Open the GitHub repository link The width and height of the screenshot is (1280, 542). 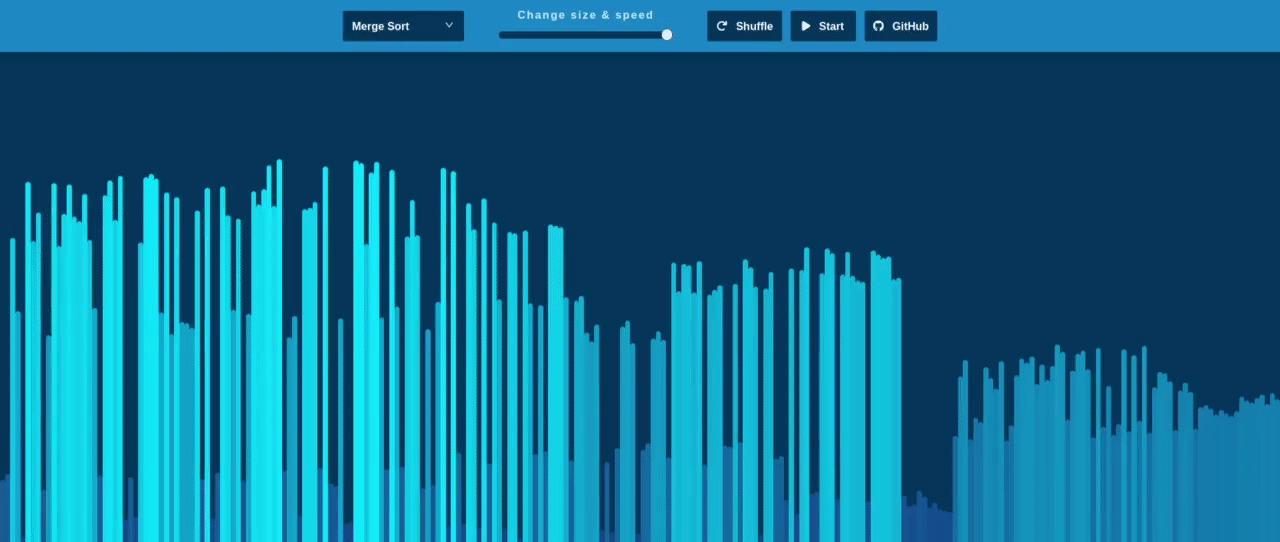click(x=900, y=26)
